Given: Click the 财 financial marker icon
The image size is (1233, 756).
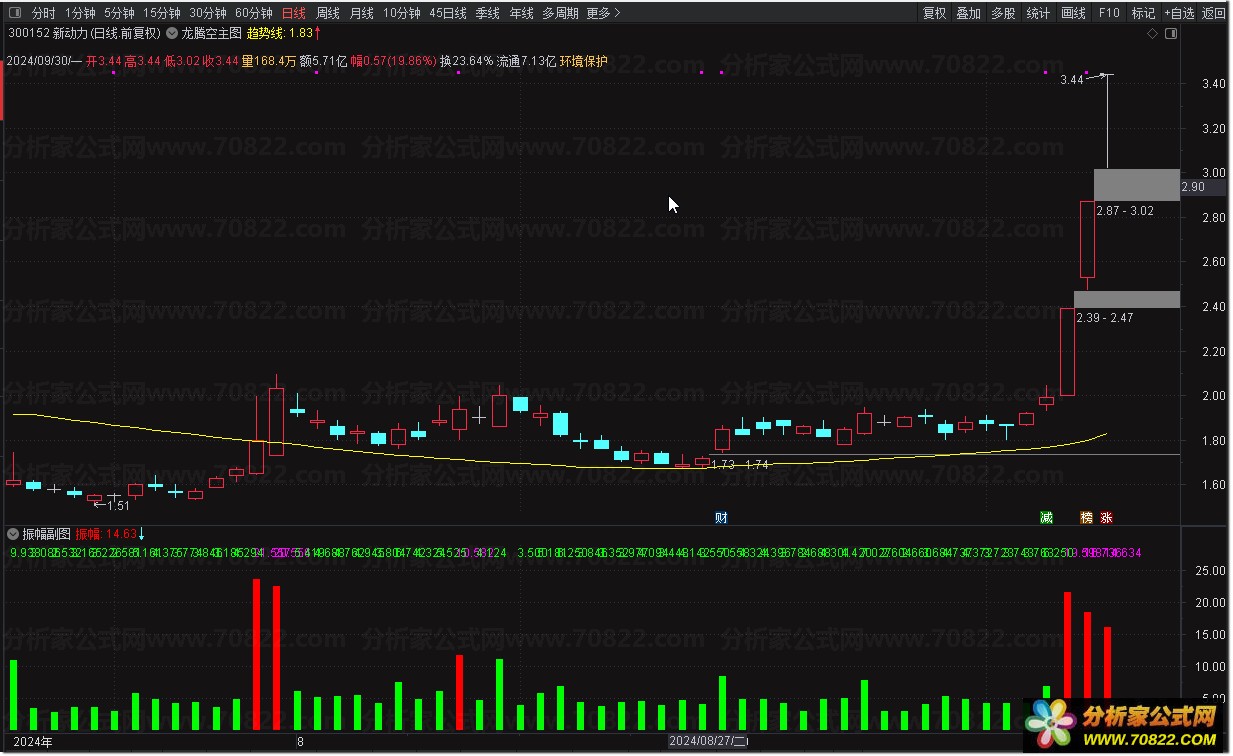Looking at the screenshot, I should click(721, 518).
